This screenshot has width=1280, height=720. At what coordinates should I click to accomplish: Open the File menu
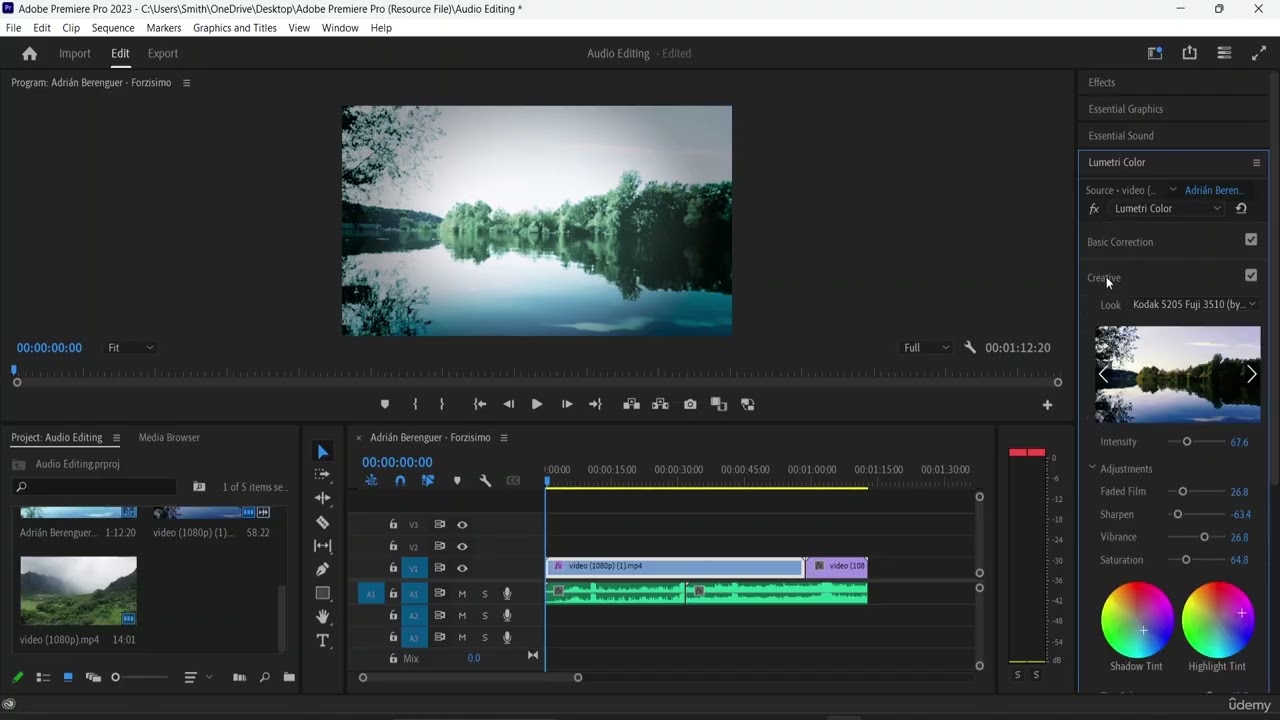pyautogui.click(x=14, y=28)
